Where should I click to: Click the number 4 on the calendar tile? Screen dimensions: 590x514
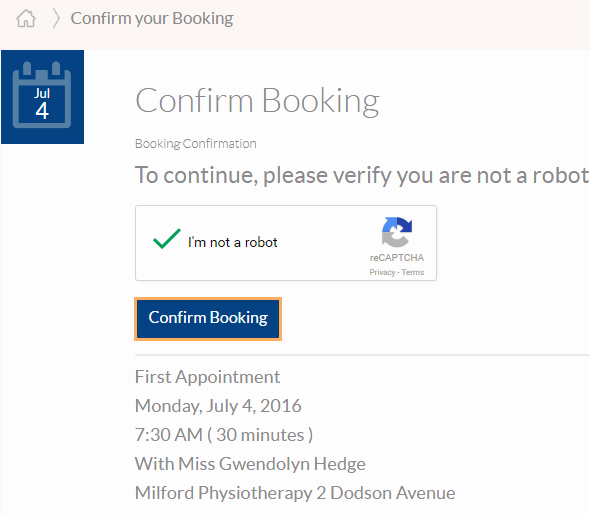(x=42, y=111)
